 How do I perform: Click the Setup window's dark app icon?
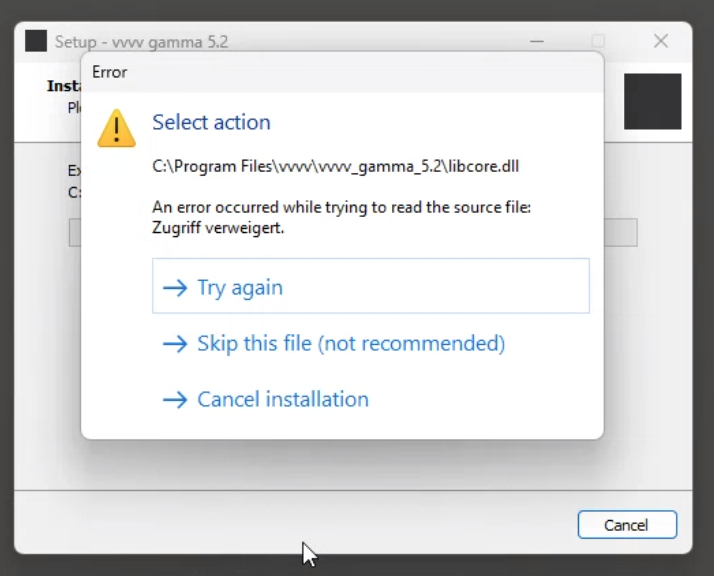36,41
